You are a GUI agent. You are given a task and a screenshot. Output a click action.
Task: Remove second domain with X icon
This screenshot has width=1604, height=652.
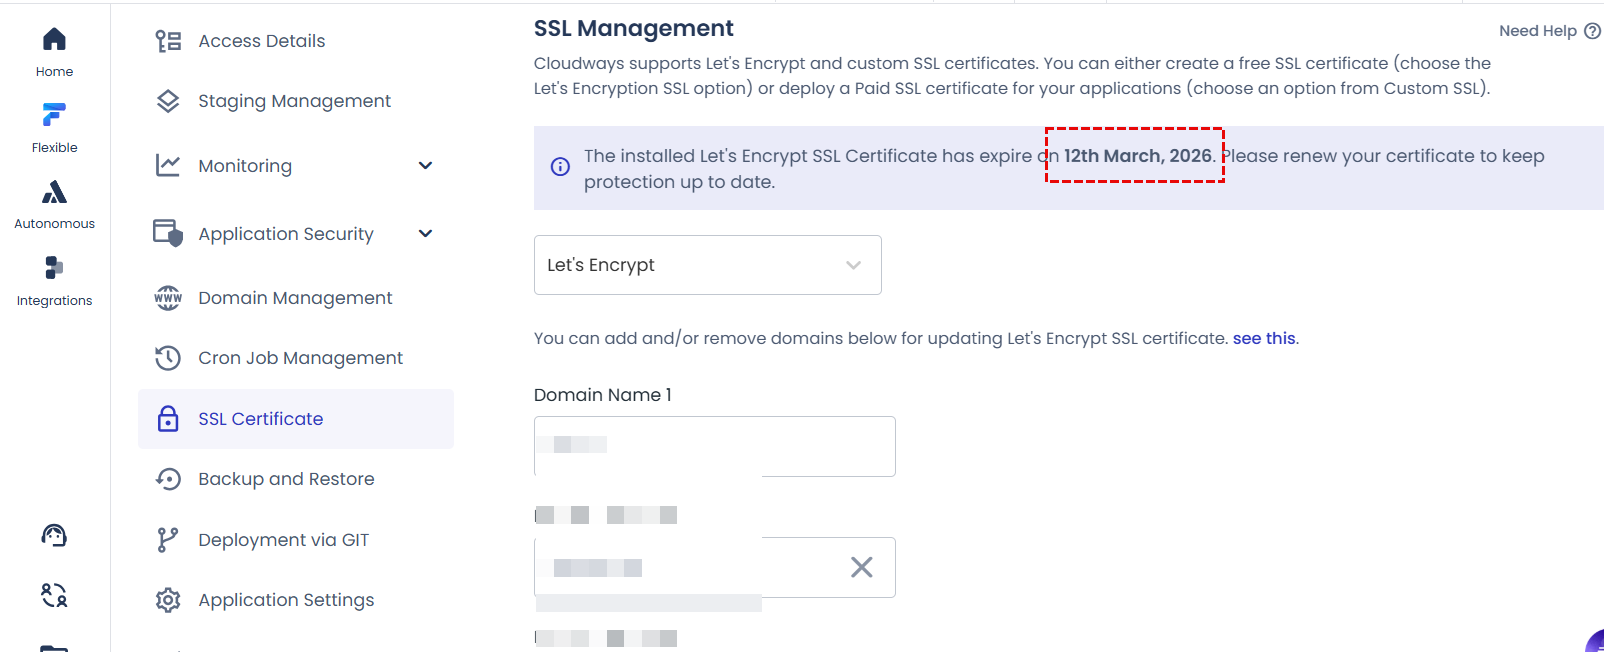[x=861, y=567]
